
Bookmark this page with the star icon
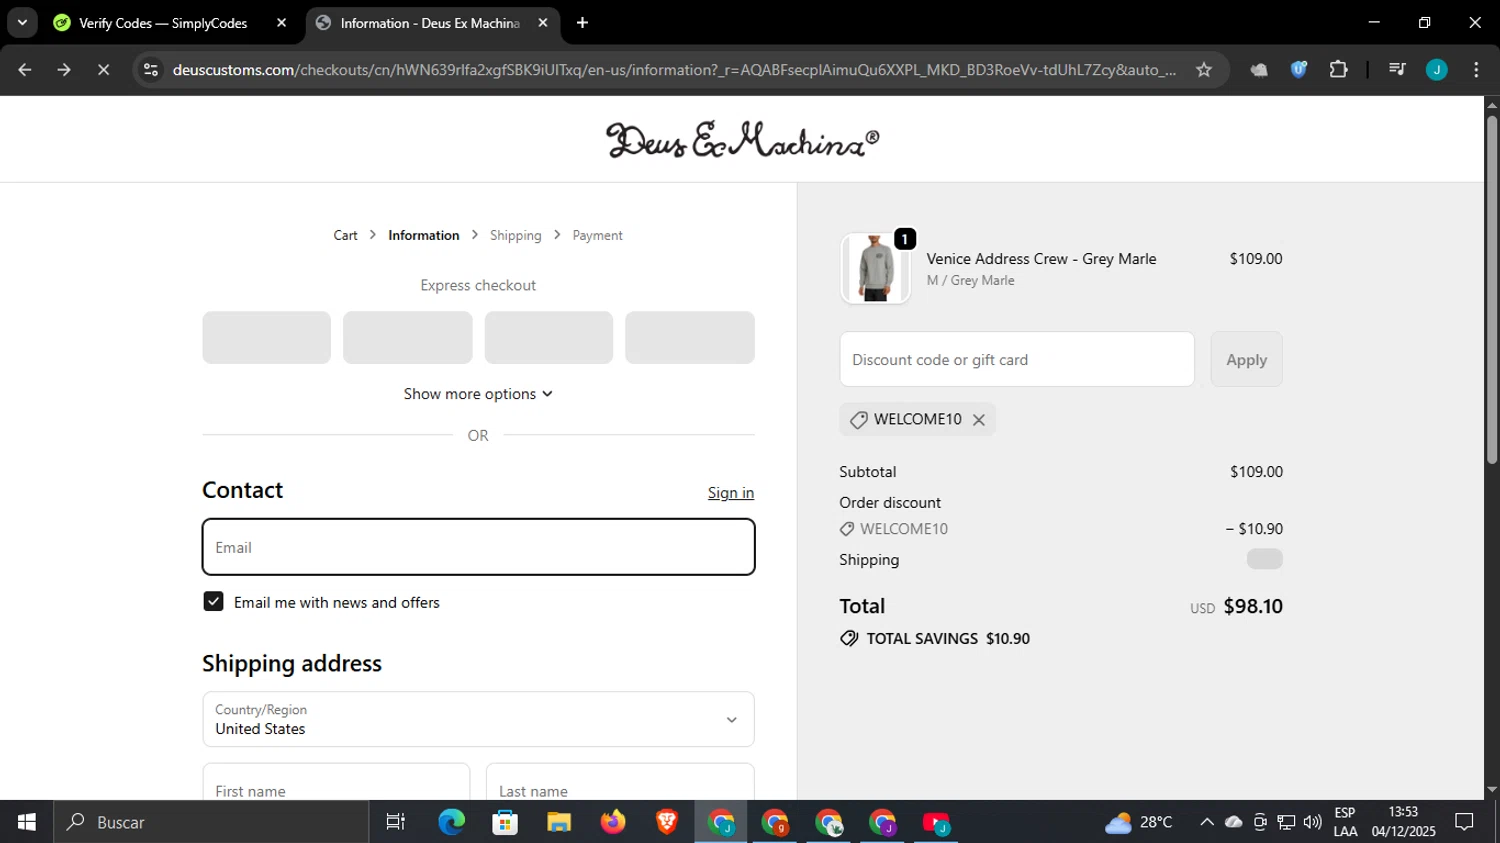[x=1204, y=70]
